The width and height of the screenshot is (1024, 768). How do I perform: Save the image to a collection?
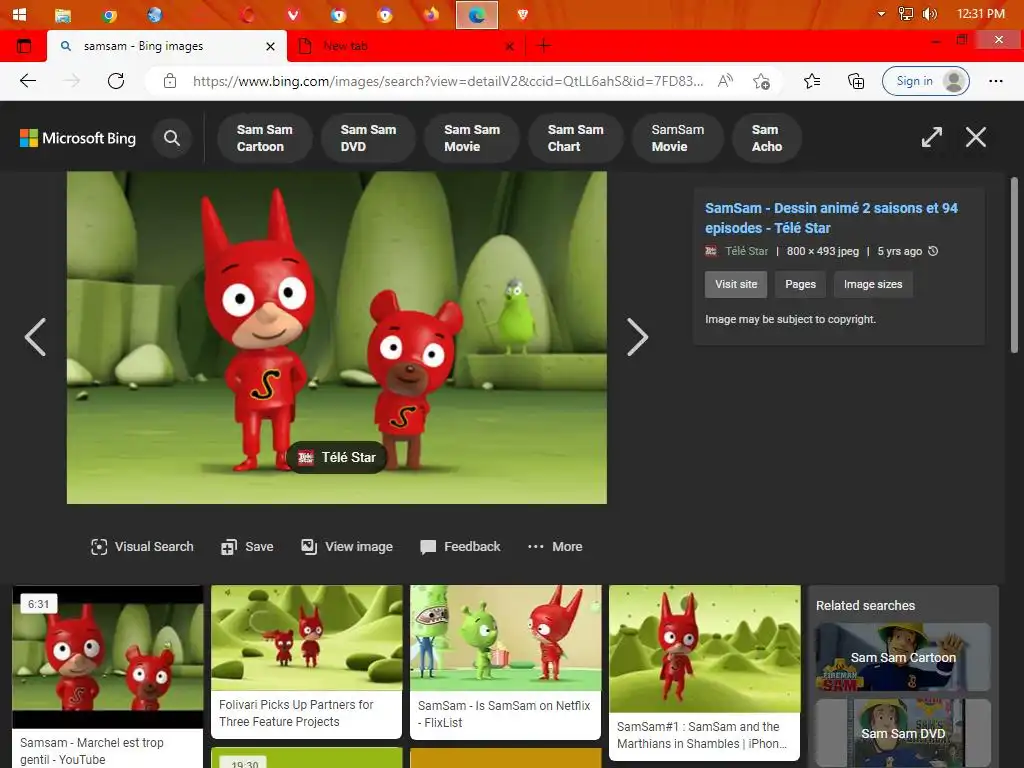point(247,547)
